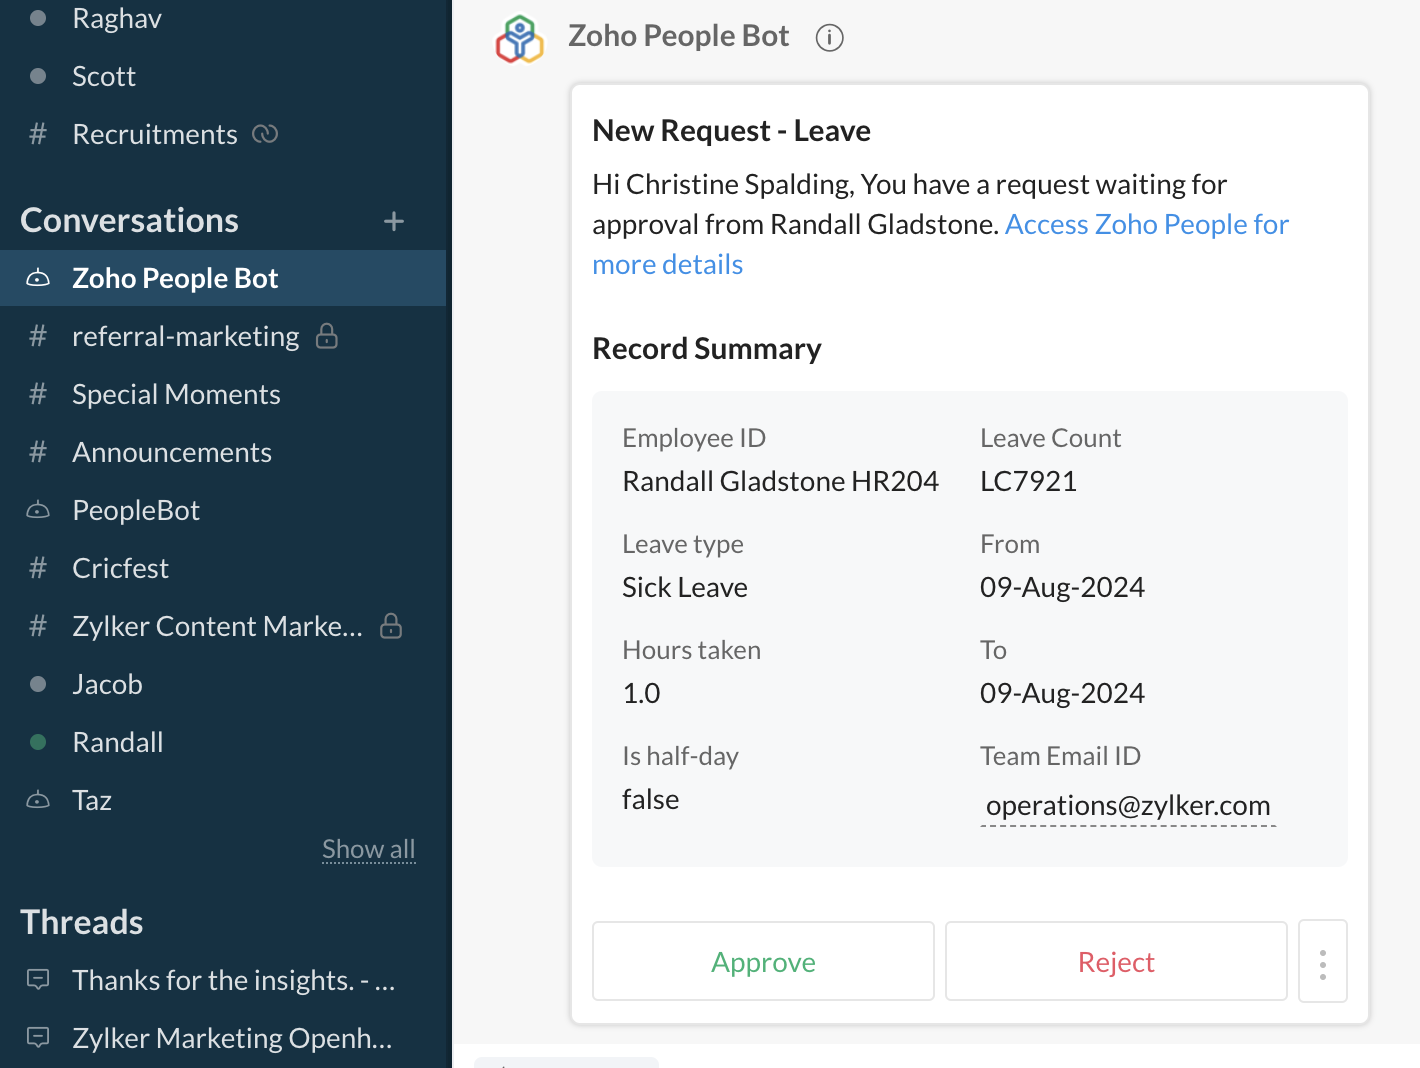The width and height of the screenshot is (1420, 1068).
Task: Click the lock icon beside Zylker Content Marketing
Action: point(391,626)
